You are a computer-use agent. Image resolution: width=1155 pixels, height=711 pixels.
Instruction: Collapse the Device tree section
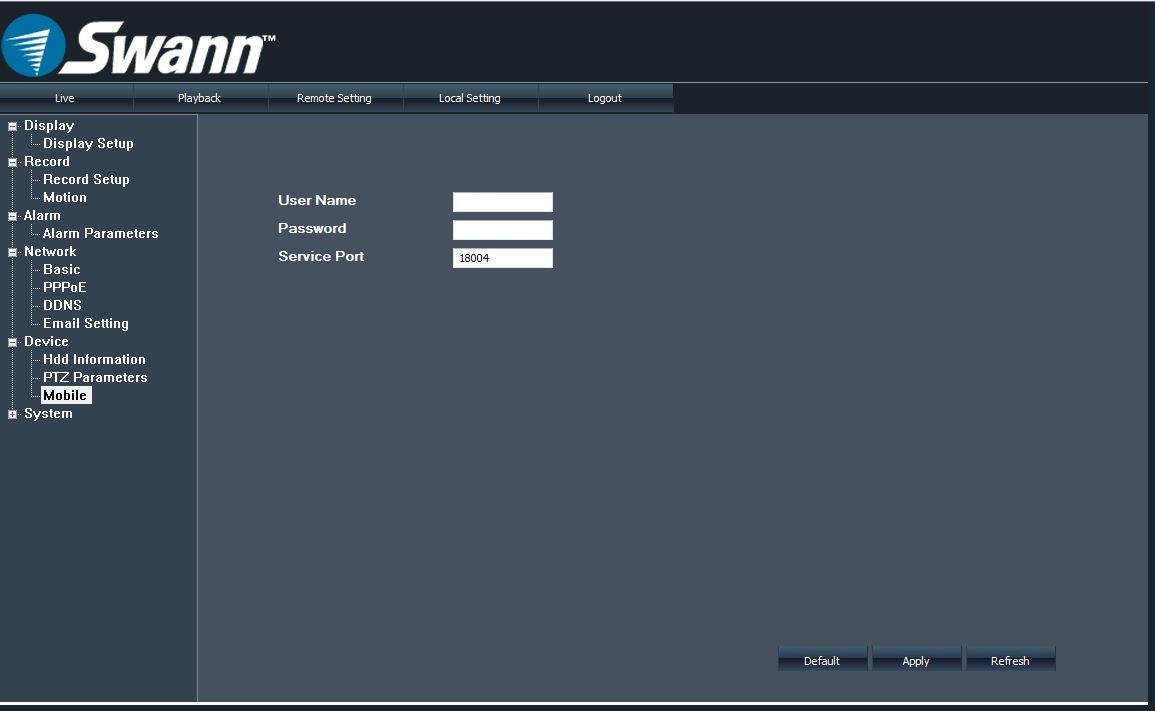(x=13, y=342)
